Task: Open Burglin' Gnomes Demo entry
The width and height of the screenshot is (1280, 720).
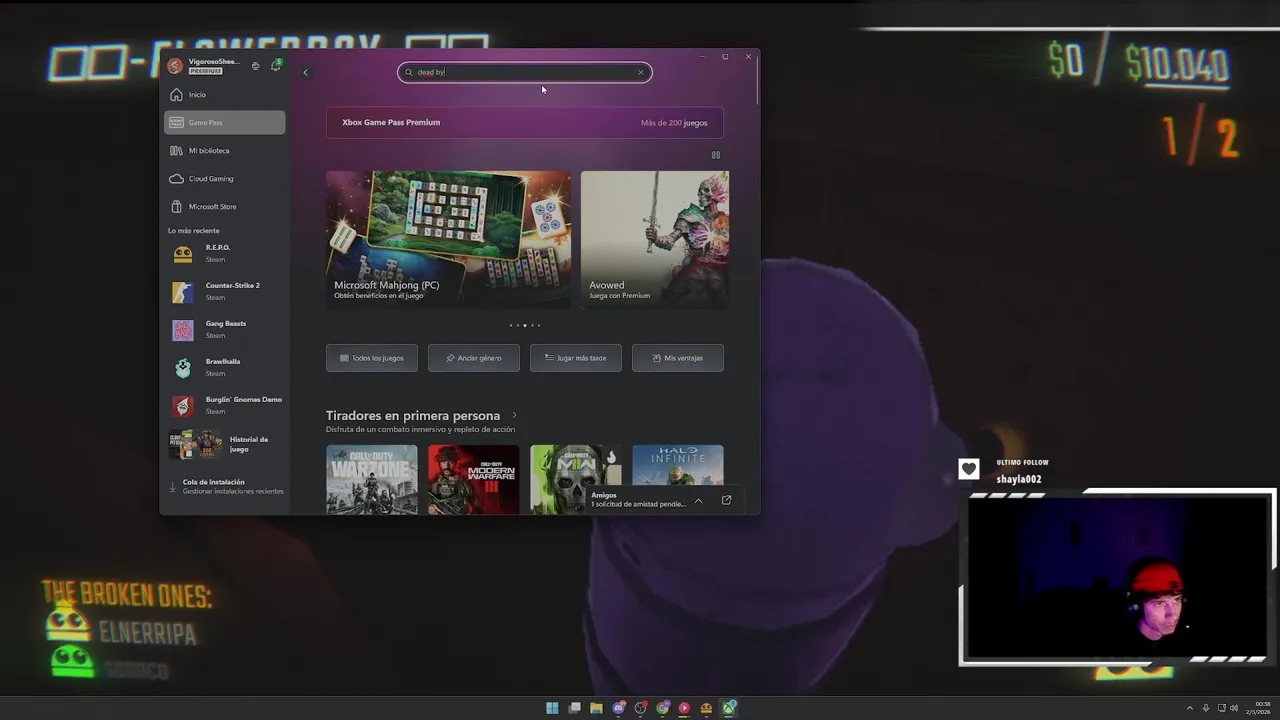Action: tap(225, 405)
